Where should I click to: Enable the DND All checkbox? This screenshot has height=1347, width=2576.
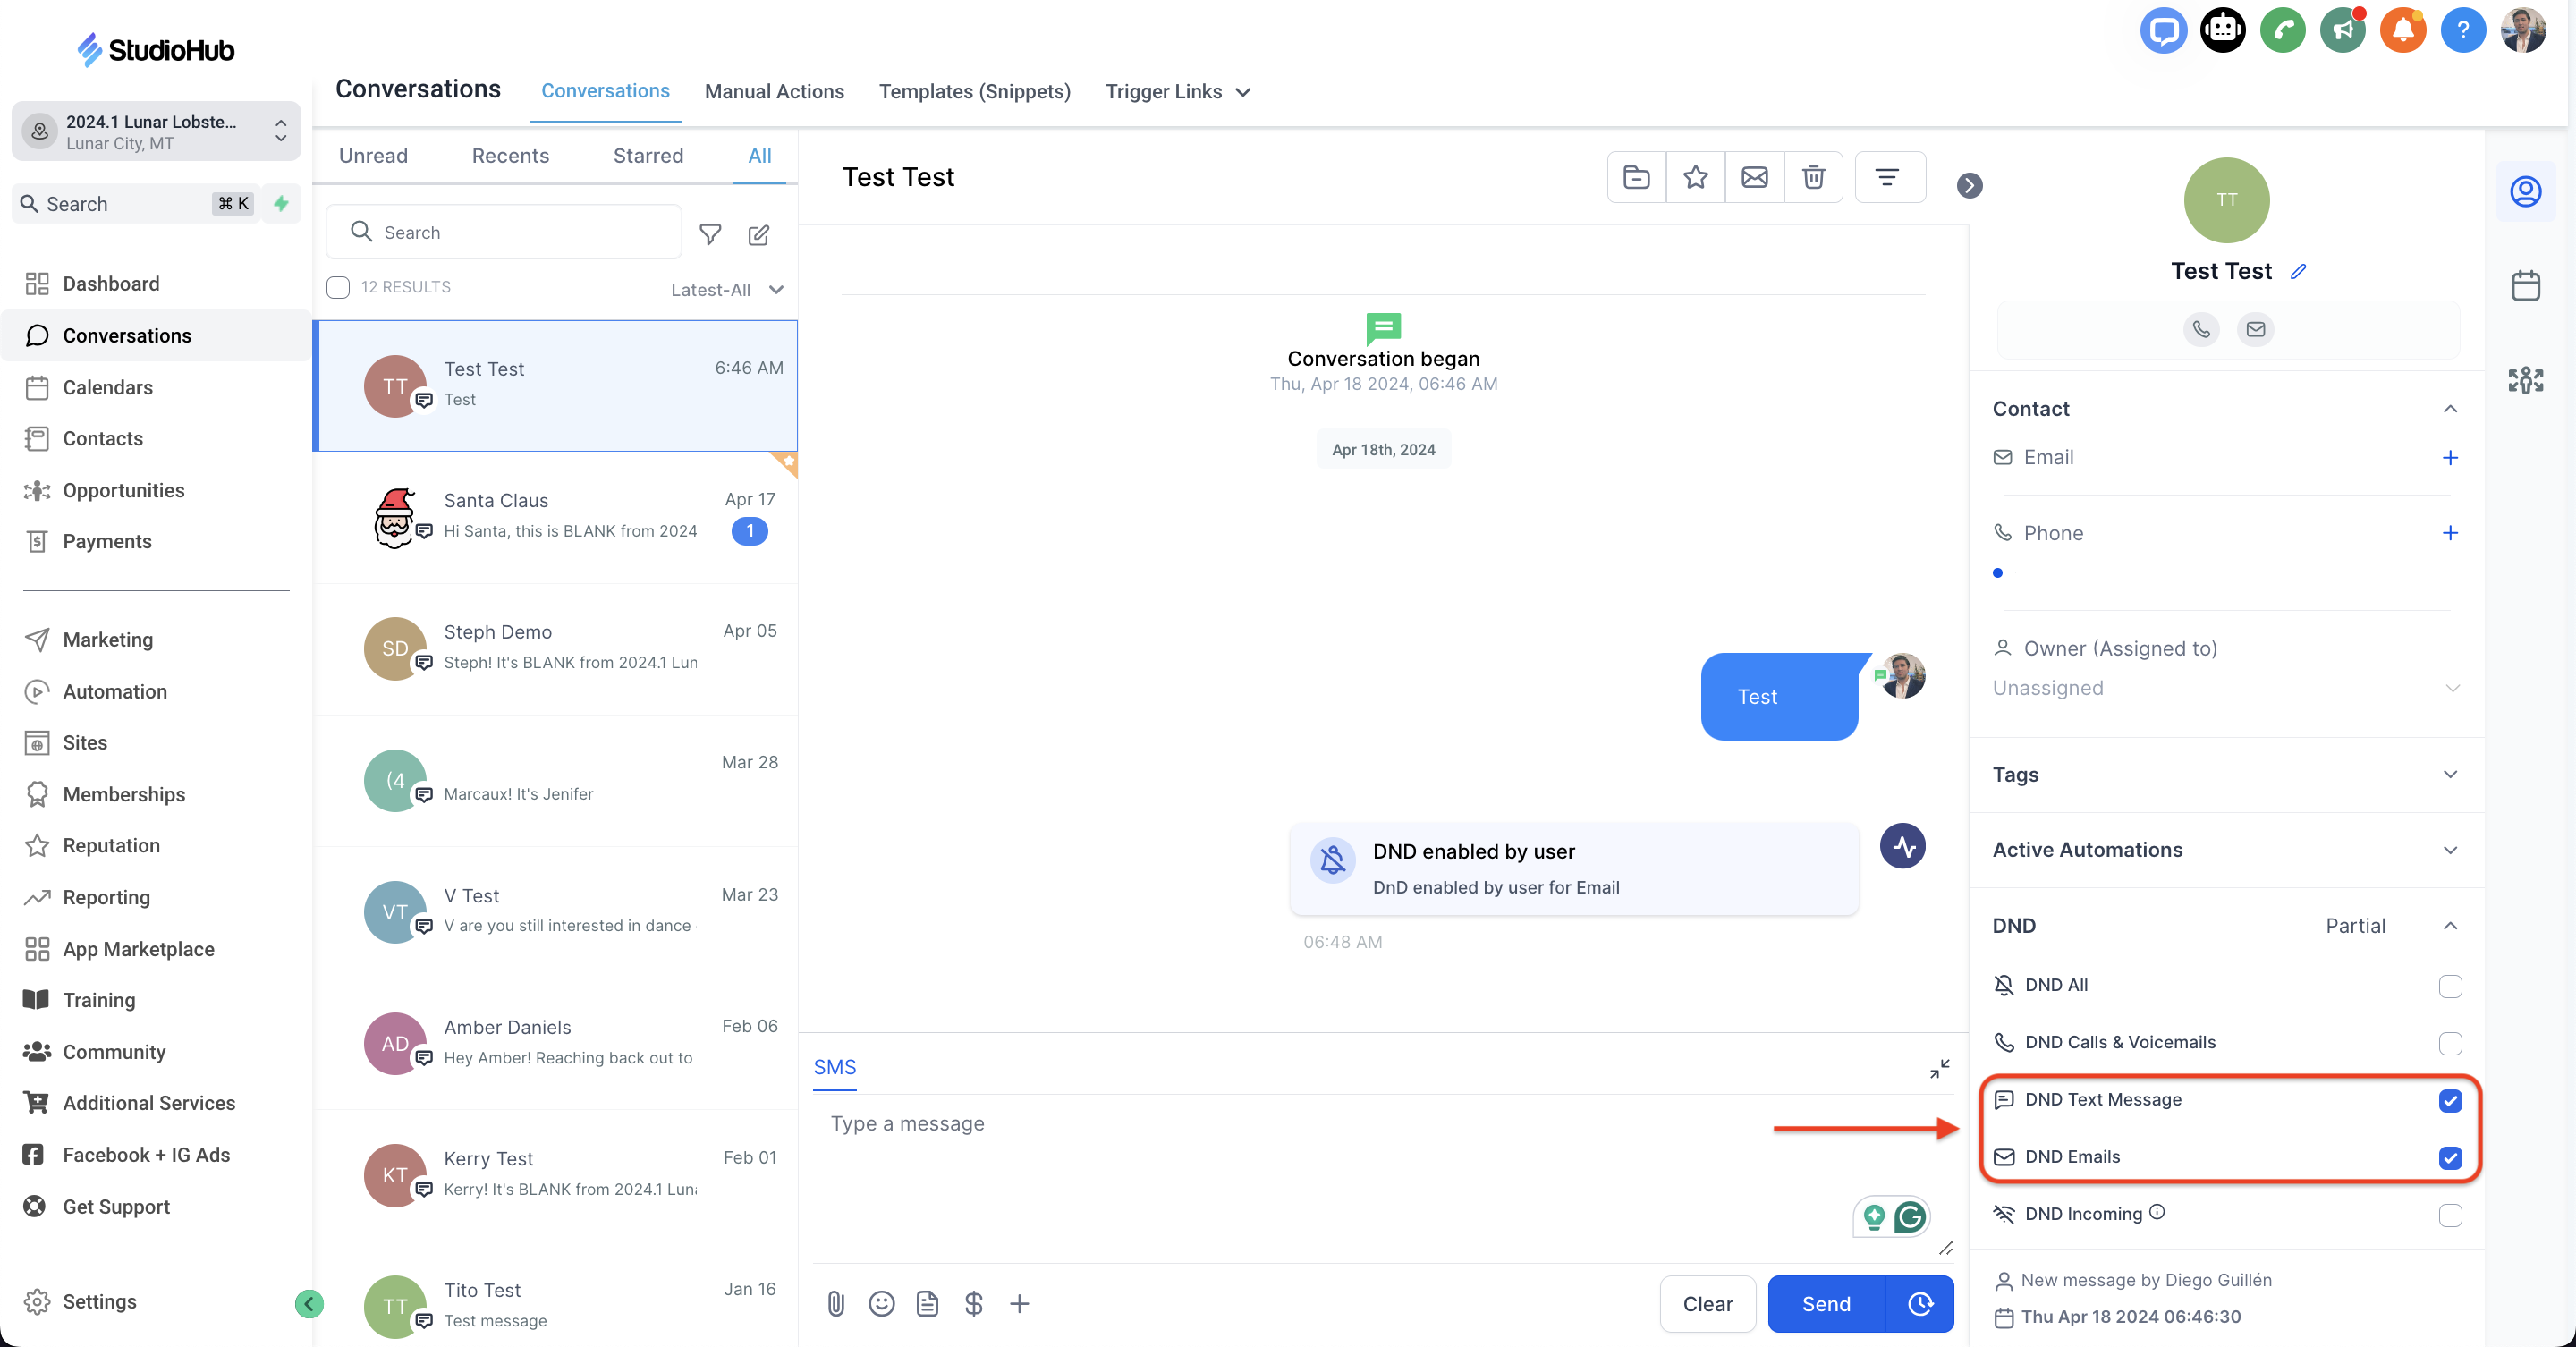click(x=2449, y=986)
